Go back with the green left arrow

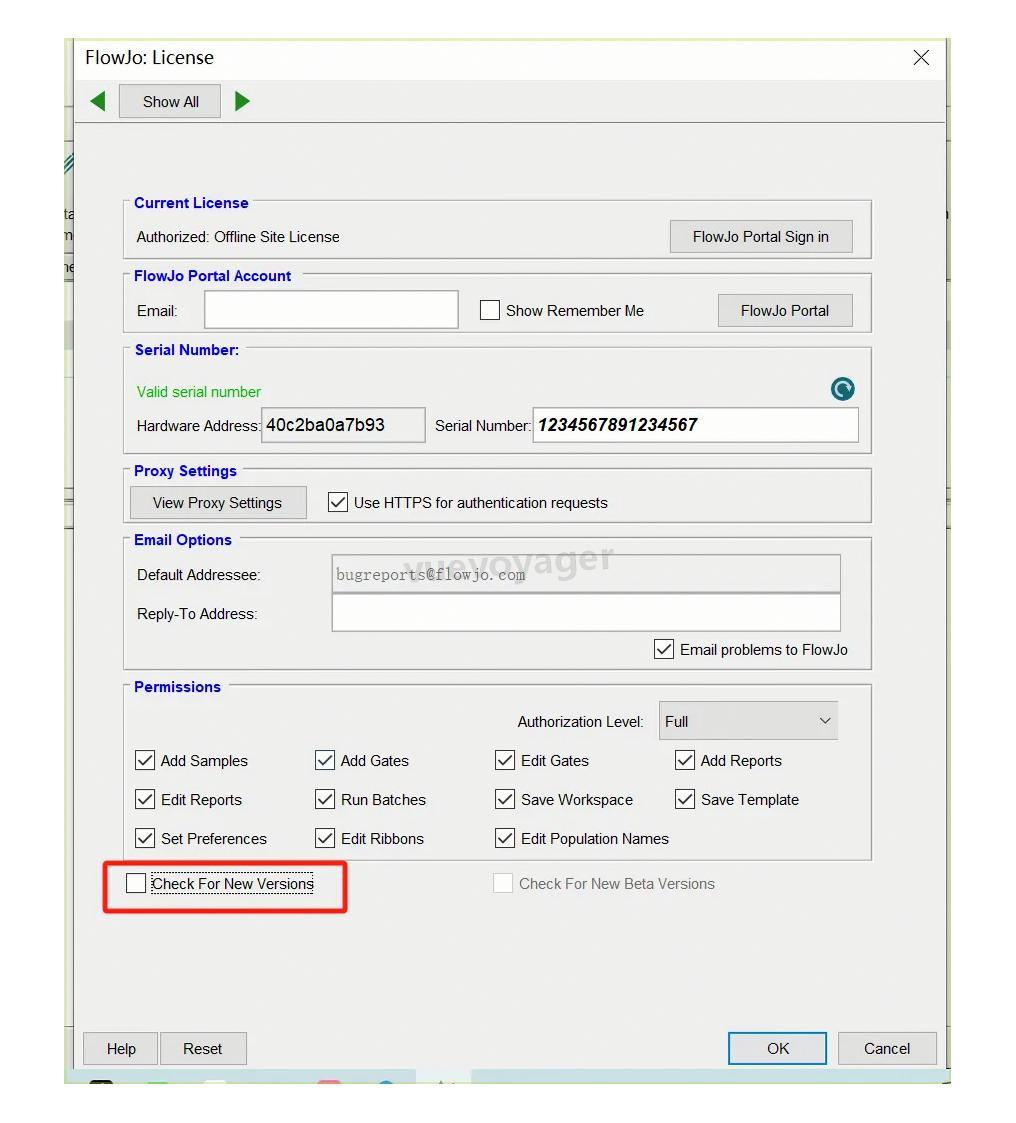click(x=99, y=101)
